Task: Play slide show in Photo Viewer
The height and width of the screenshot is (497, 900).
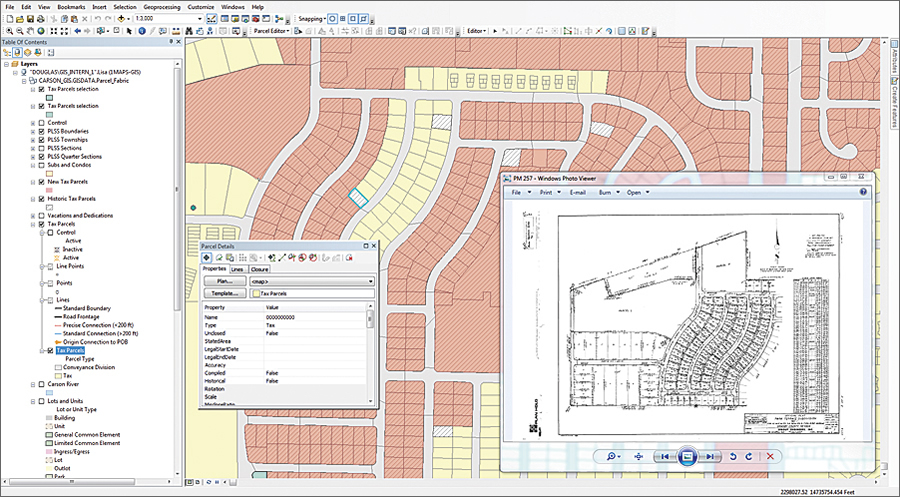Action: [686, 456]
